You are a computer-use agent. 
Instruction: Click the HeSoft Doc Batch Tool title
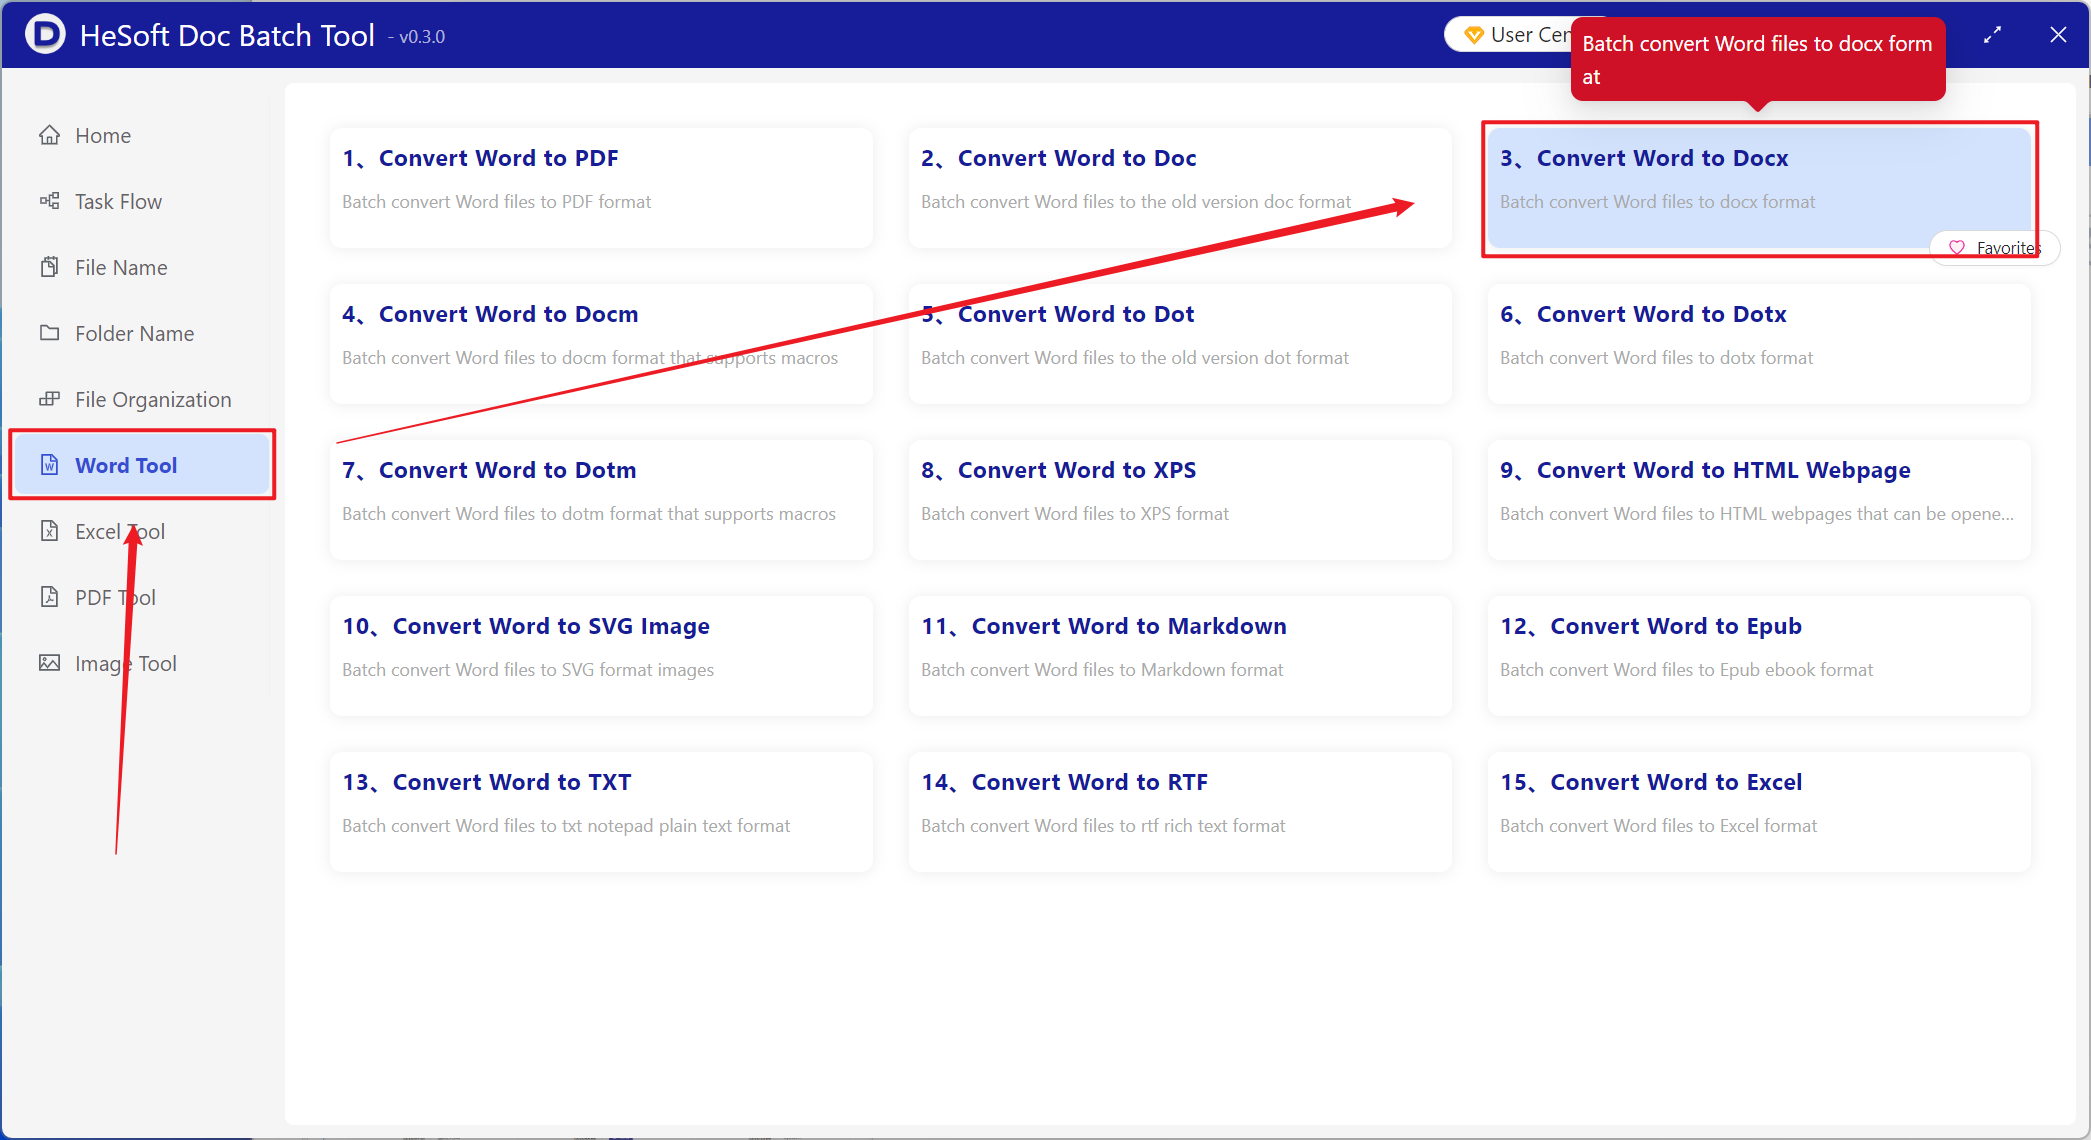click(x=227, y=35)
